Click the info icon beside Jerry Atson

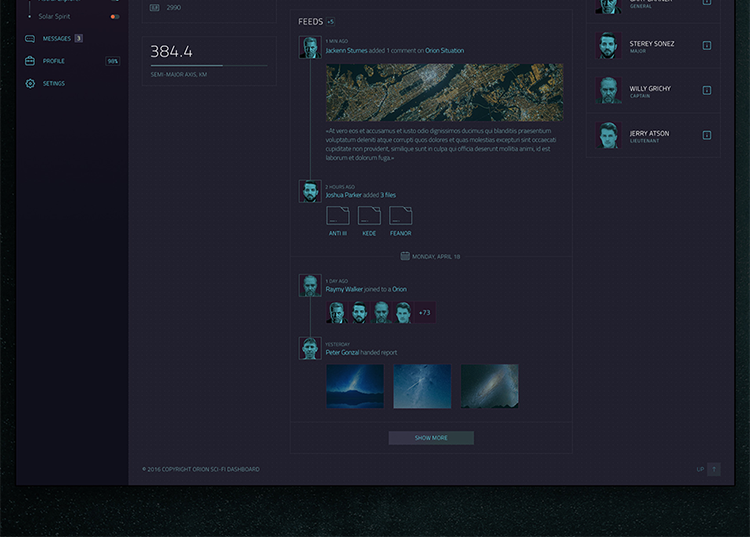click(x=707, y=135)
